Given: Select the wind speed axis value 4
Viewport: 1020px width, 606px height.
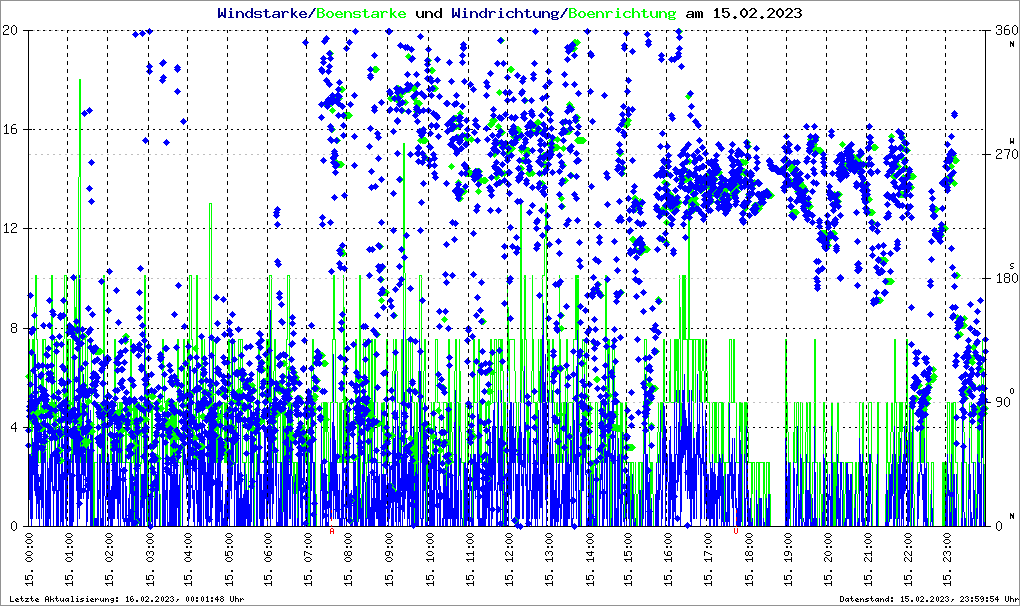Looking at the screenshot, I should tap(14, 428).
